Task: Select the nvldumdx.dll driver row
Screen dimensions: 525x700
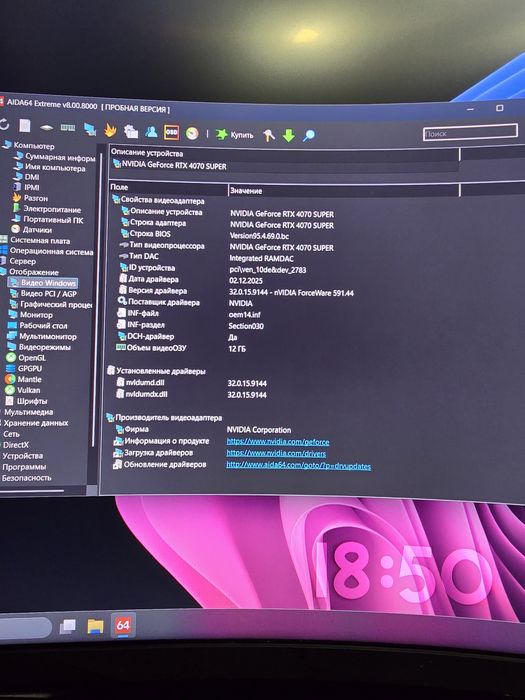Action: (x=191, y=394)
